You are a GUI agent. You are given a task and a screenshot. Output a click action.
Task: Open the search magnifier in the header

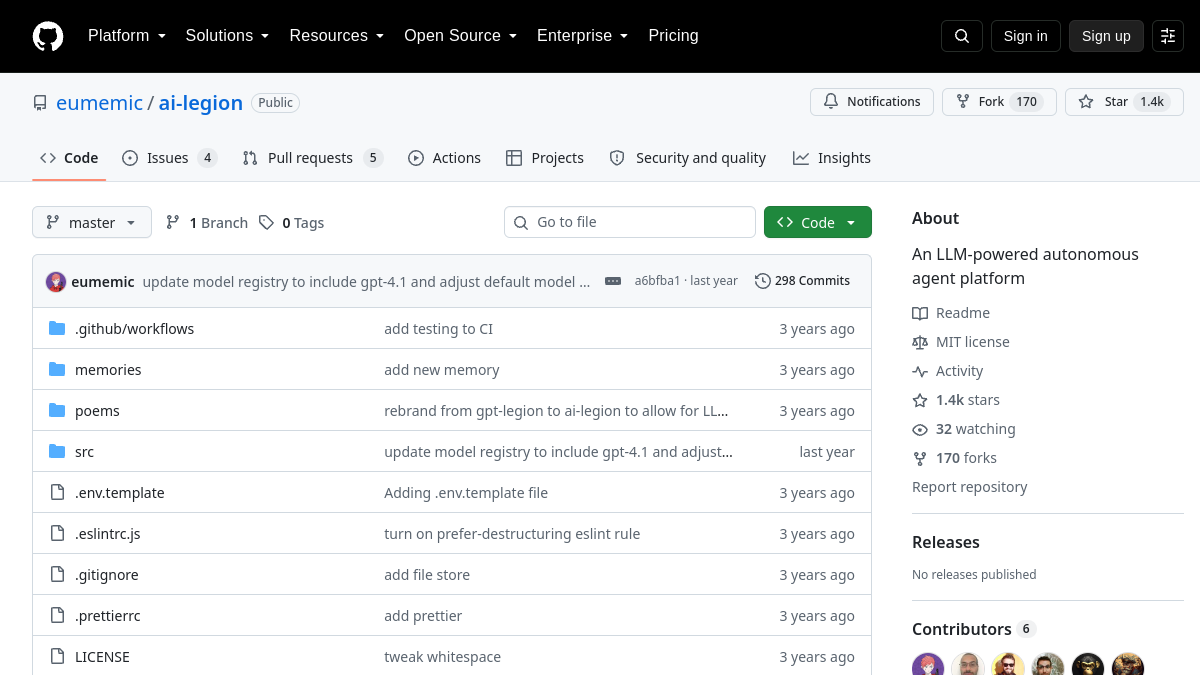point(962,36)
